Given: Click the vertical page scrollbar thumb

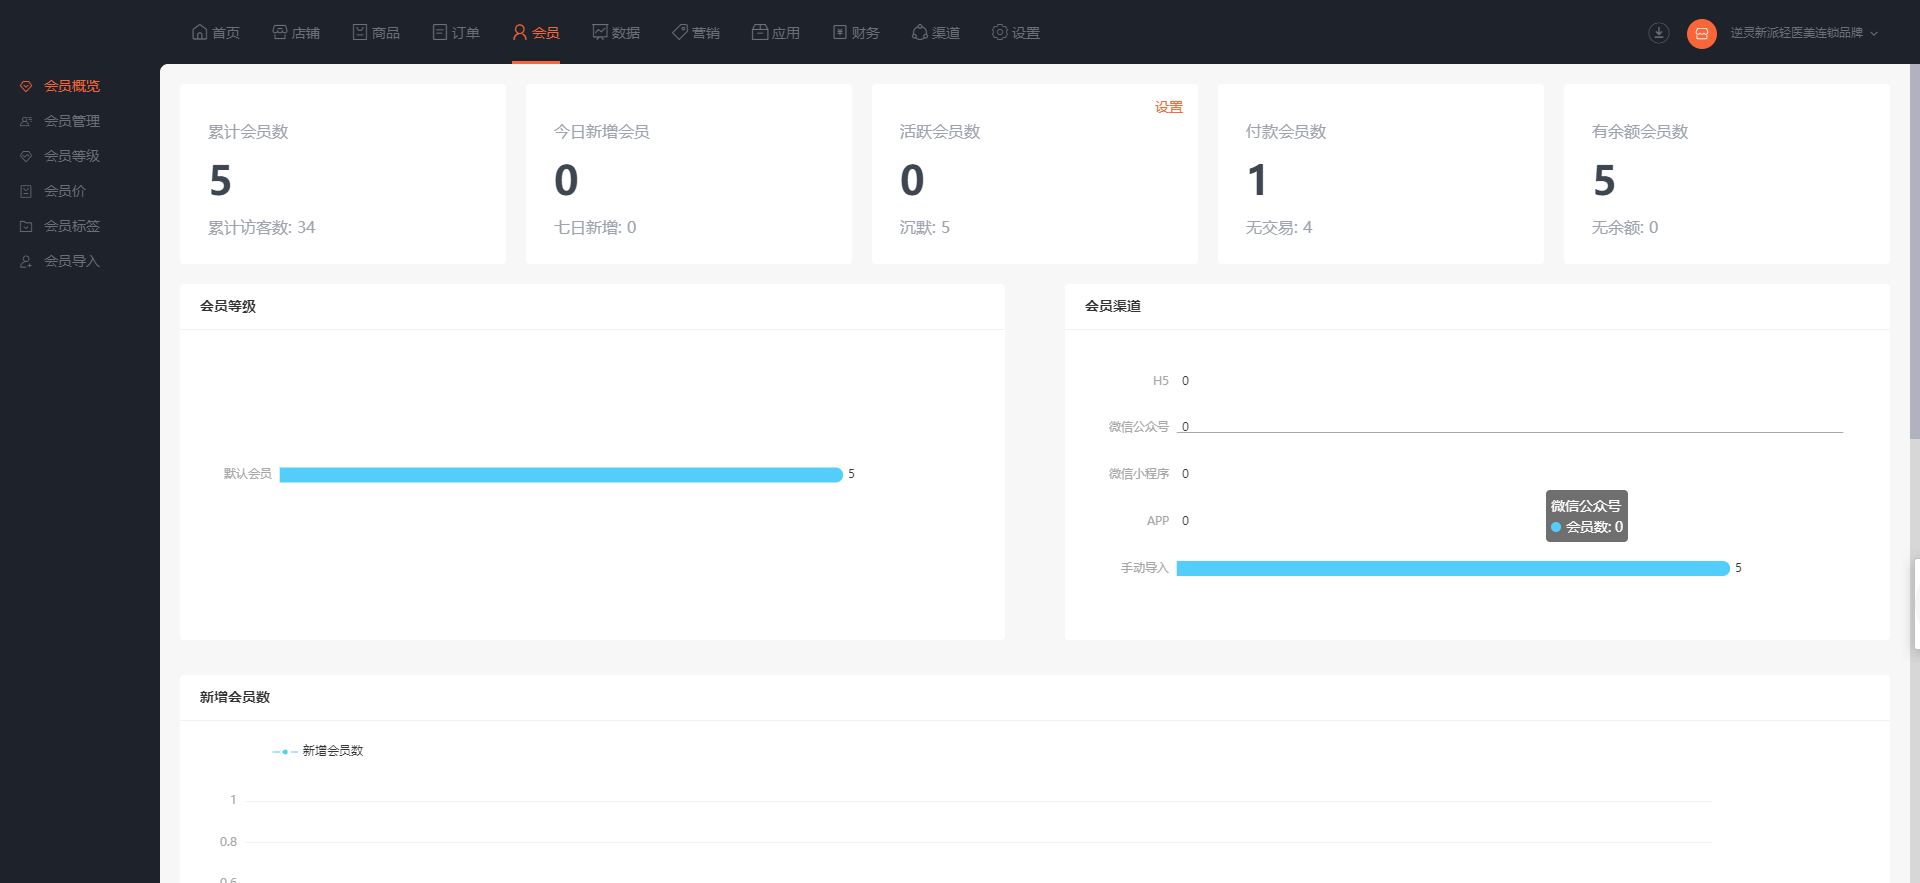Looking at the screenshot, I should [1914, 251].
